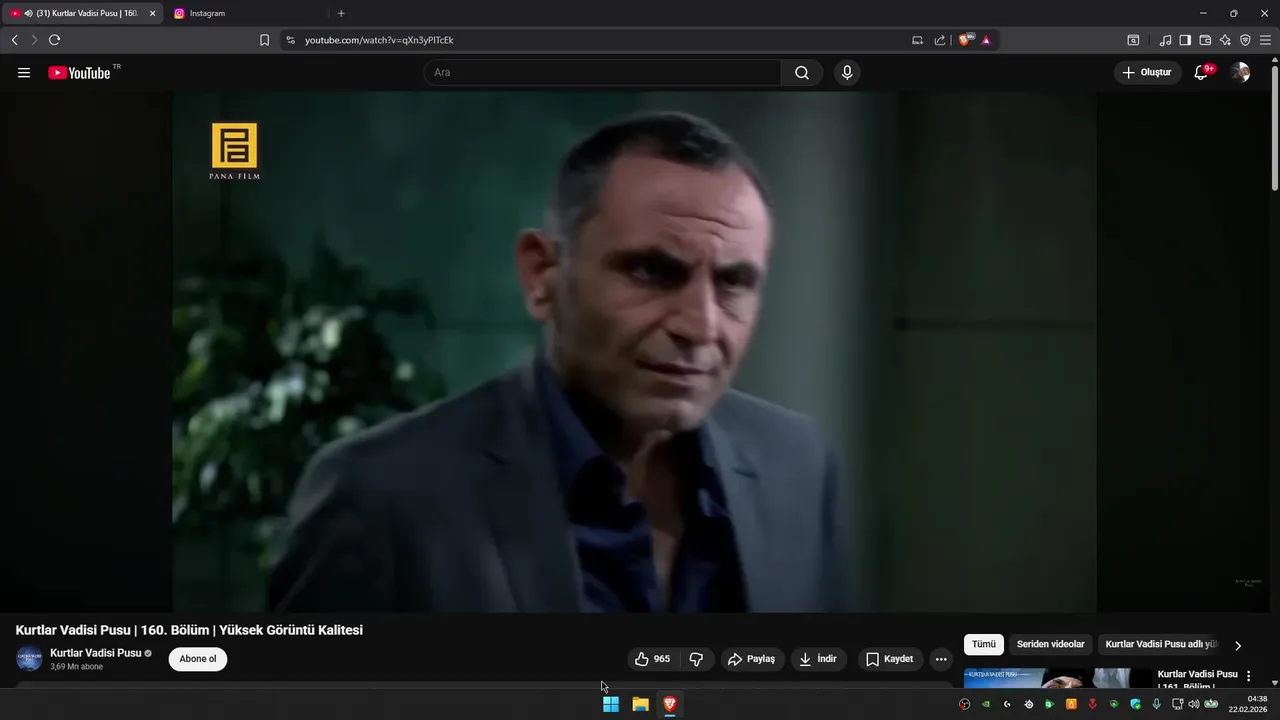This screenshot has height=720, width=1280.
Task: Like the video with 965 likes
Action: coord(652,659)
